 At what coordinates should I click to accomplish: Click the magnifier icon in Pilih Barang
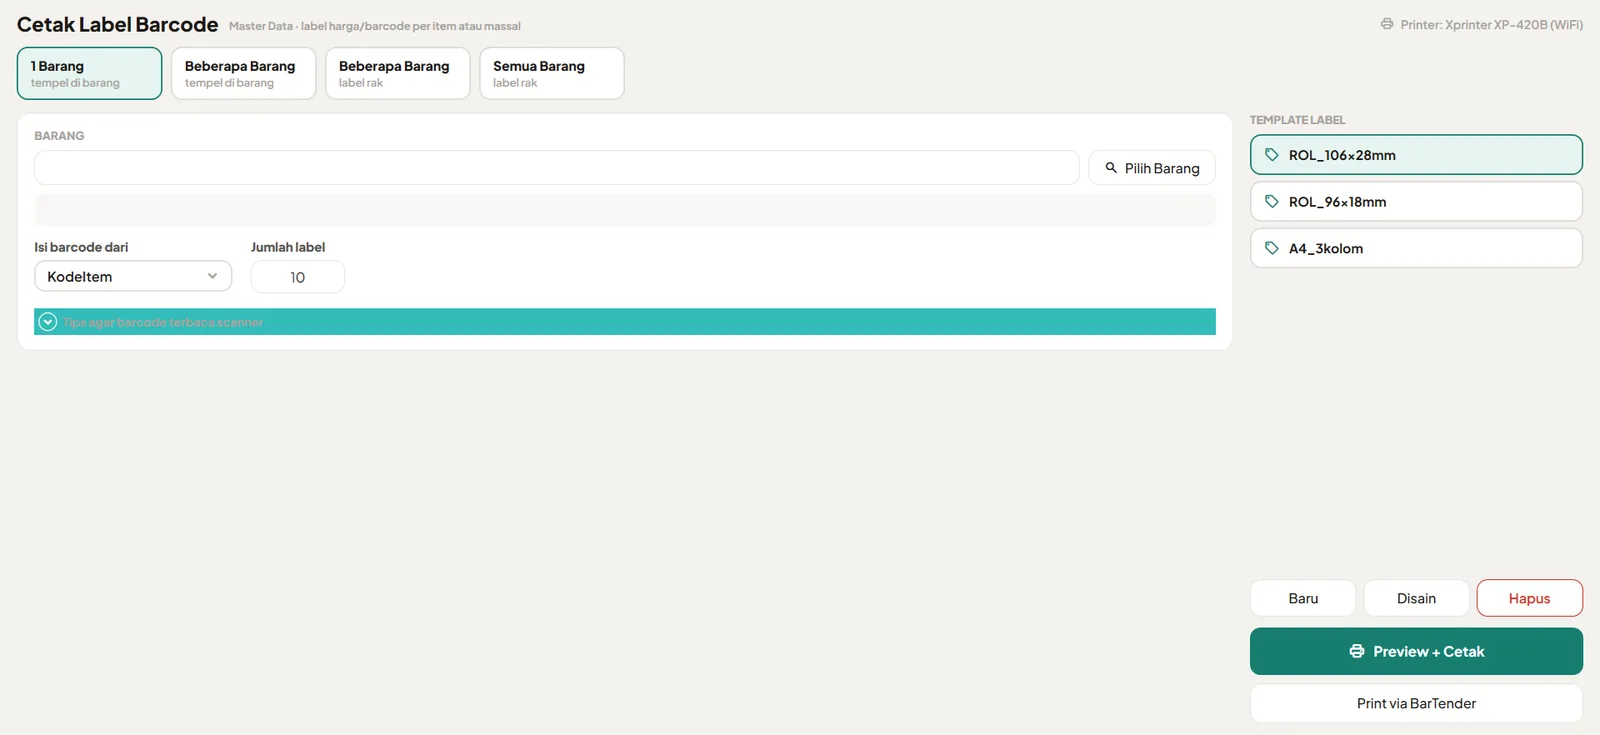click(1111, 168)
